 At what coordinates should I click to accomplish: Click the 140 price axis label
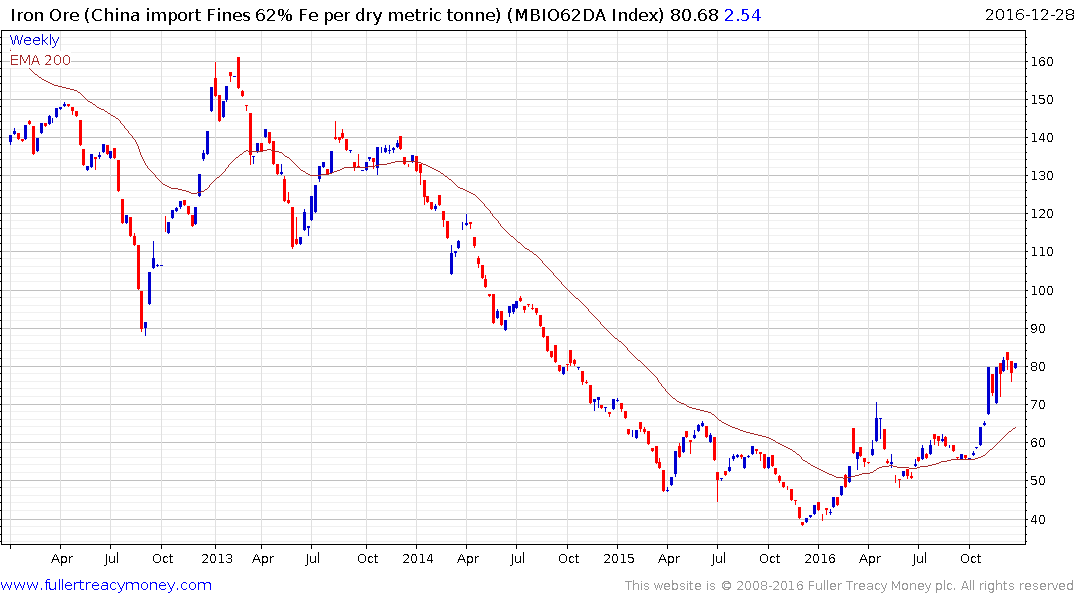(x=1042, y=138)
